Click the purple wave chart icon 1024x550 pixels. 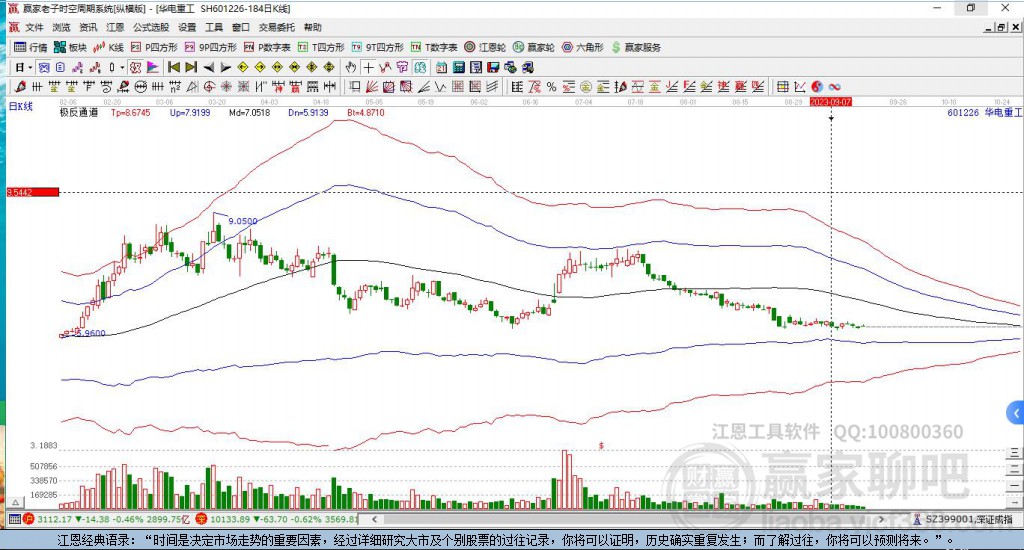78,67
